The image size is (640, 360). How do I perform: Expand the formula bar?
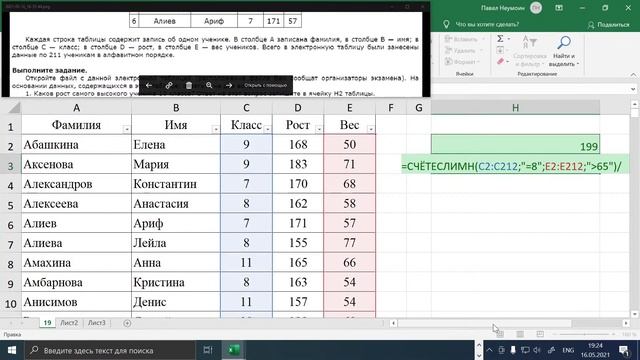[x=633, y=89]
